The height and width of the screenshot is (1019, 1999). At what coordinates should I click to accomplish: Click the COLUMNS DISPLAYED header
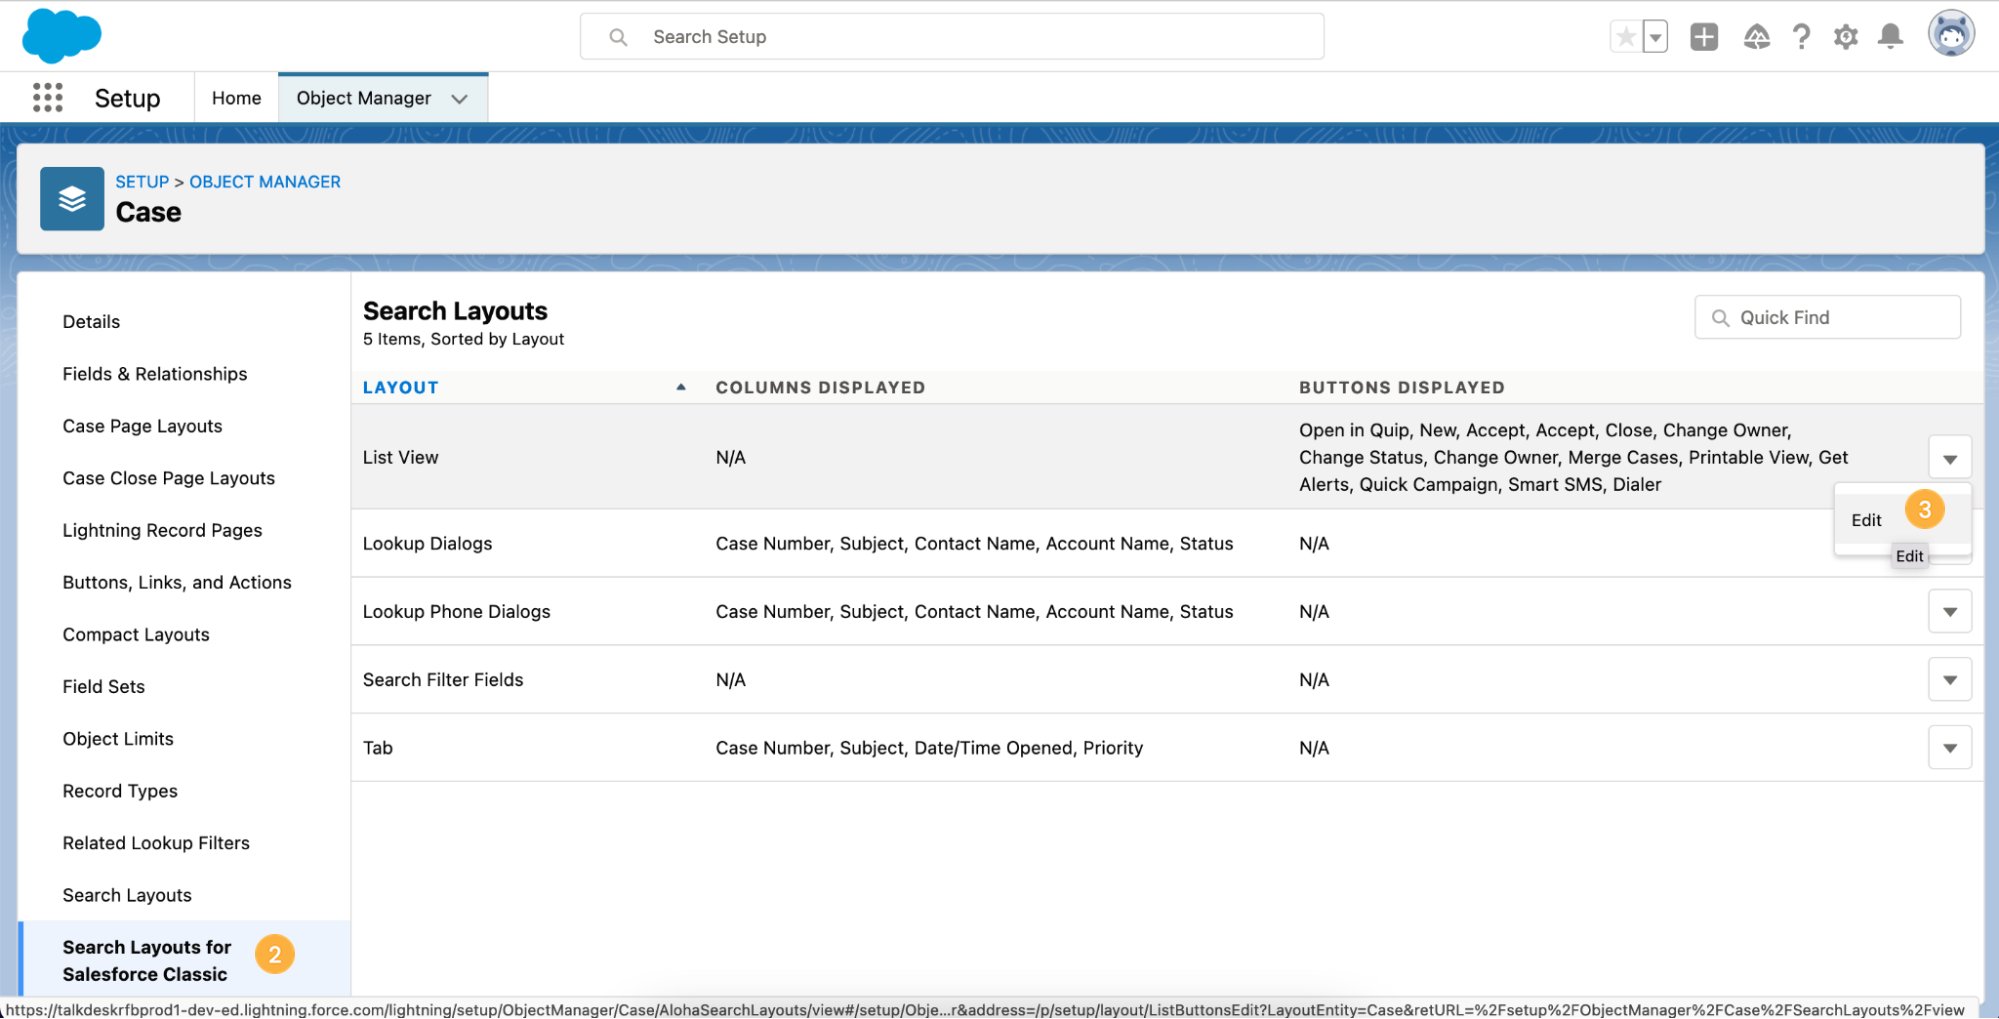click(x=820, y=387)
